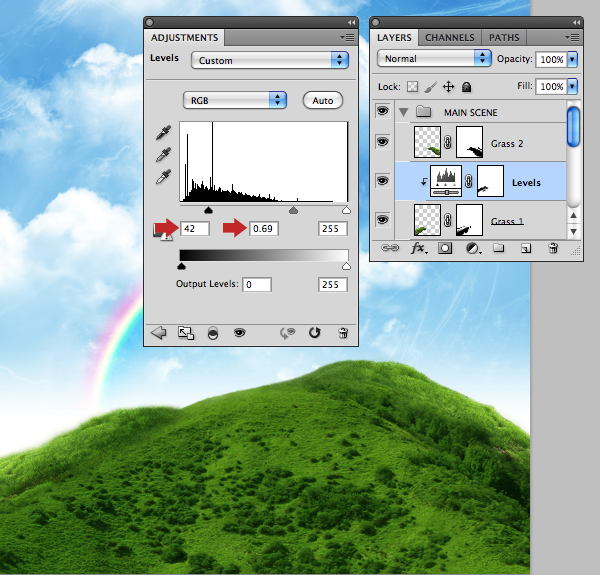Screen dimensions: 600x575
Task: Hide the MAIN SCENE group
Action: coord(382,111)
